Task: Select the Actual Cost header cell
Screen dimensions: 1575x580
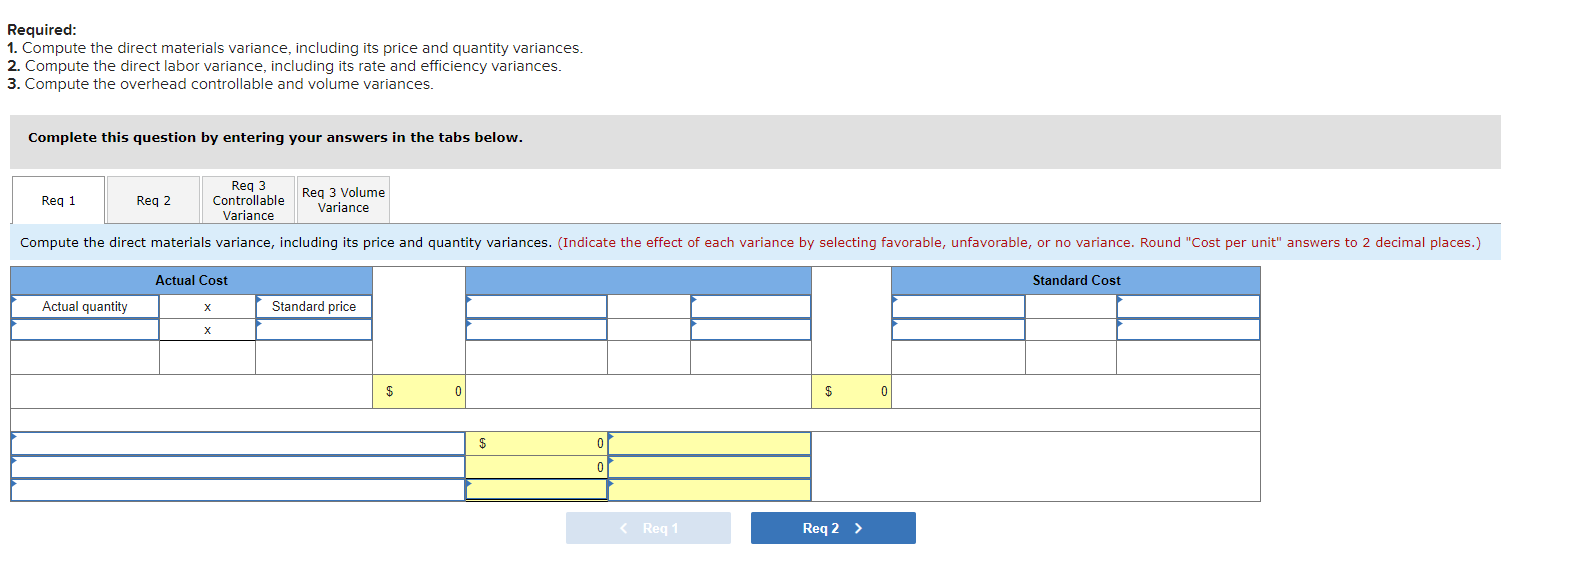Action: (x=191, y=281)
